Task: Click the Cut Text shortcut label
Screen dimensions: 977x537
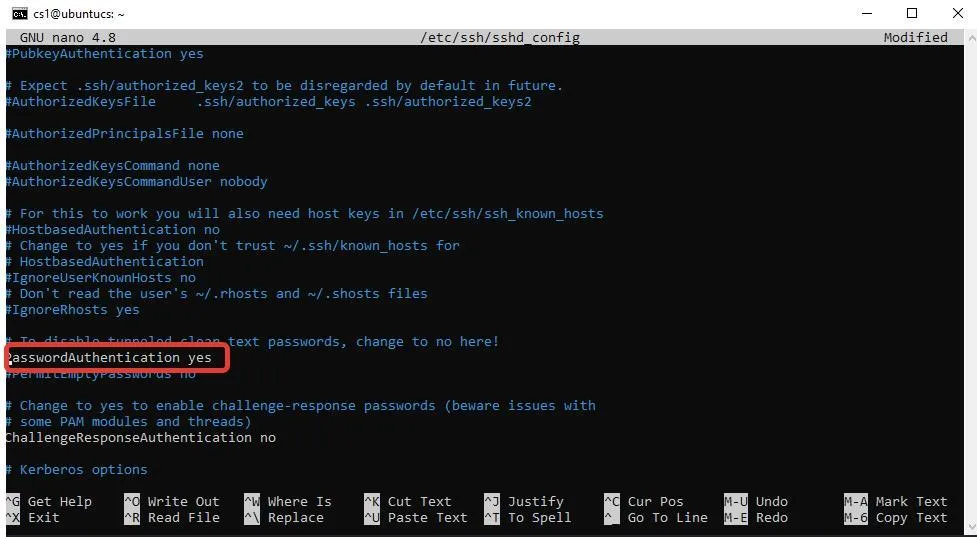Action: tap(419, 501)
